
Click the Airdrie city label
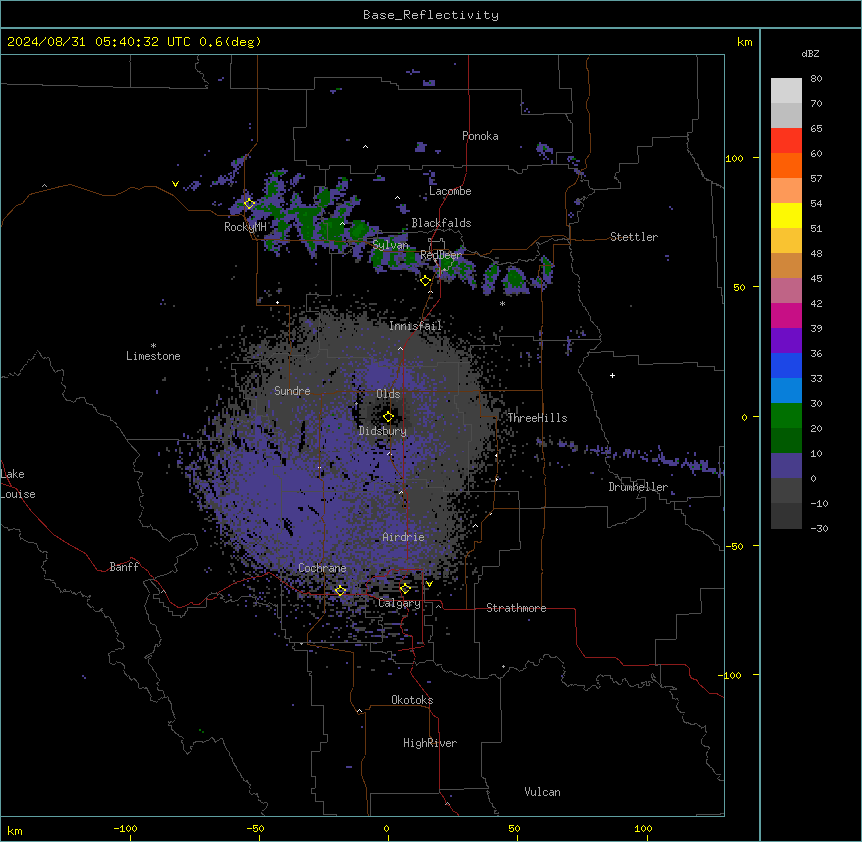[x=404, y=537]
